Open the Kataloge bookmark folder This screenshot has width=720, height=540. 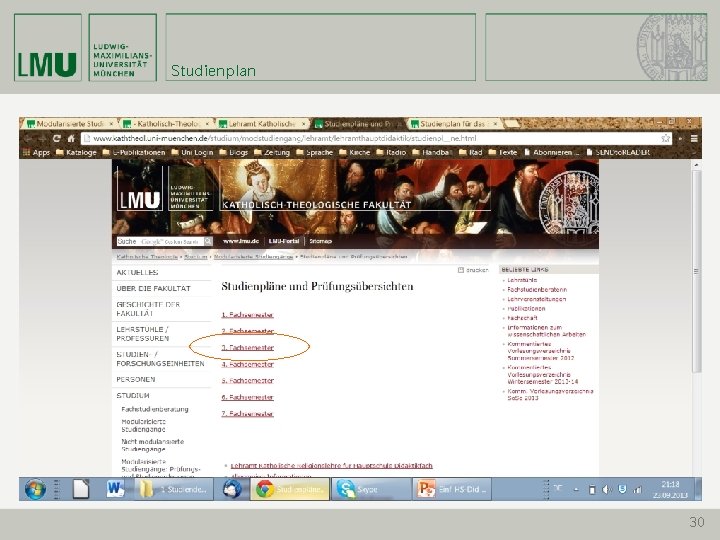point(76,152)
